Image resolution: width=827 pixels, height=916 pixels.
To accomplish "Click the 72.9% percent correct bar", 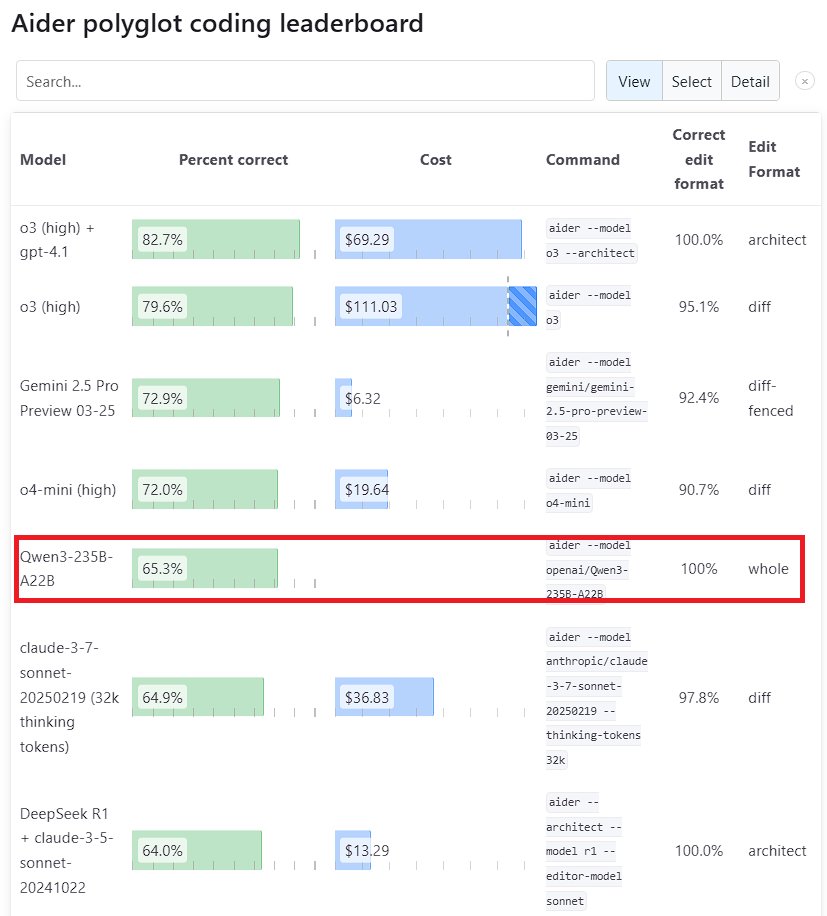I will 206,398.
